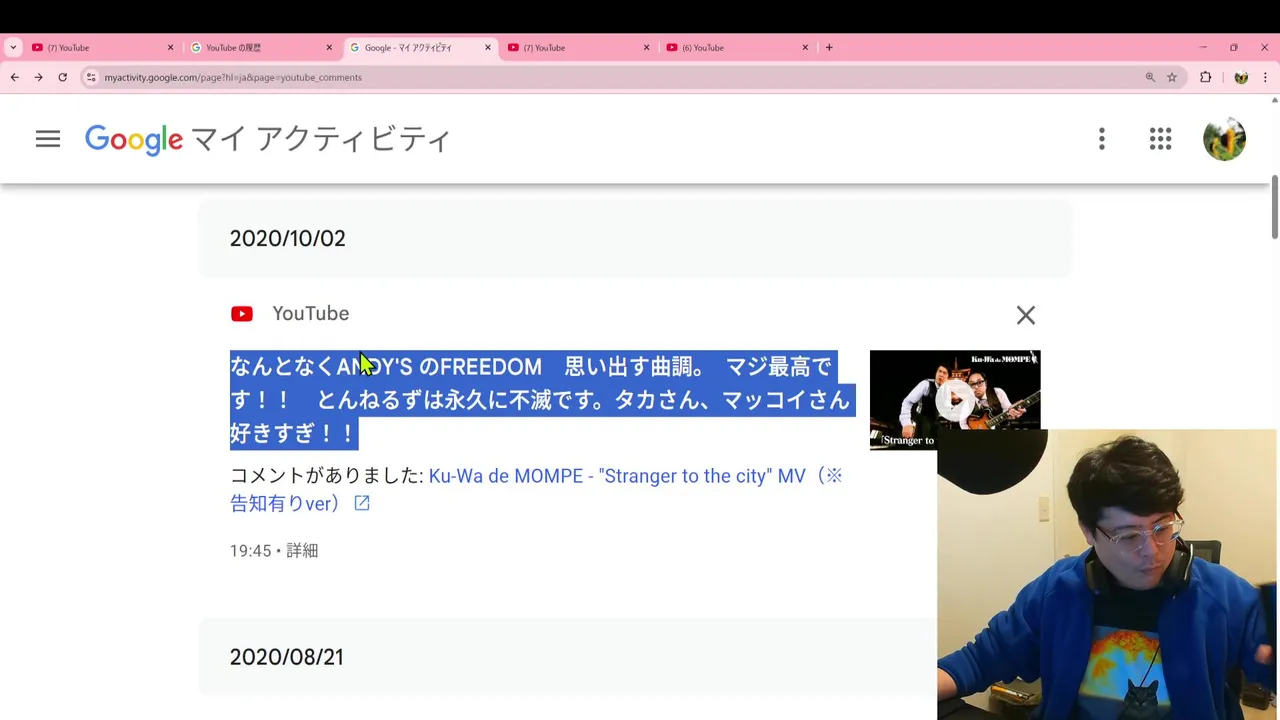The width and height of the screenshot is (1280, 720).
Task: Close the '(6) YouTube' tab
Action: [805, 47]
